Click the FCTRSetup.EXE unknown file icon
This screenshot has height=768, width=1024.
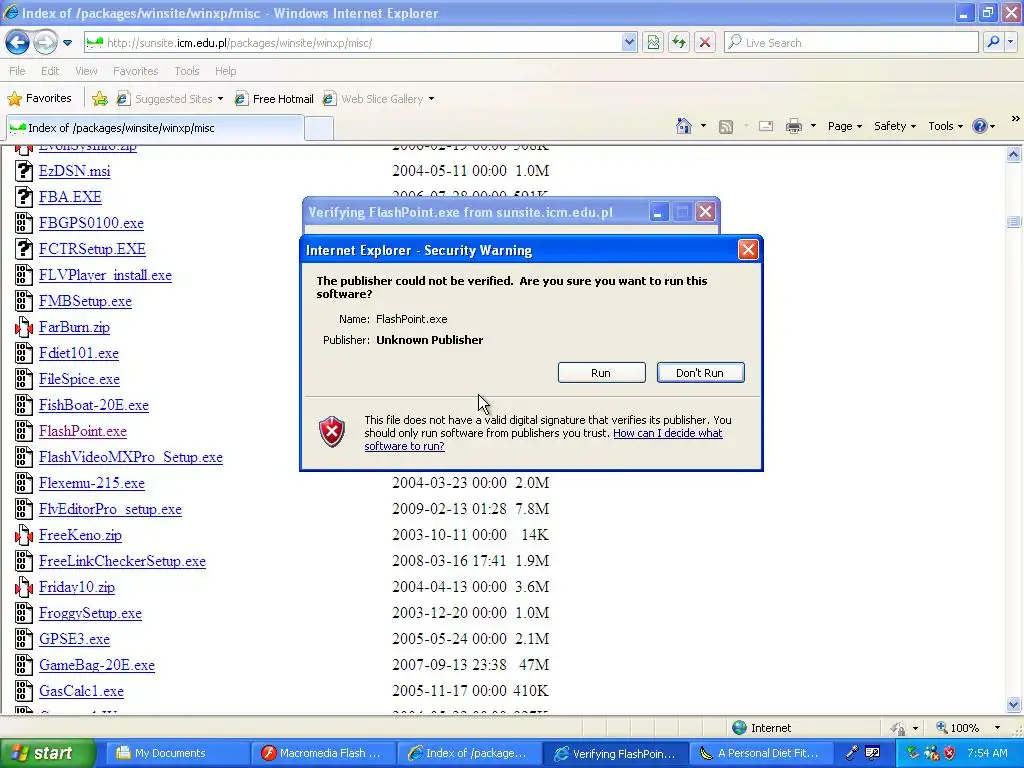(24, 249)
